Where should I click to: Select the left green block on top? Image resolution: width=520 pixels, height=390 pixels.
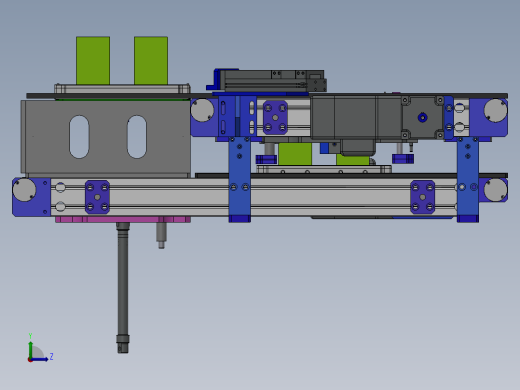point(93,61)
